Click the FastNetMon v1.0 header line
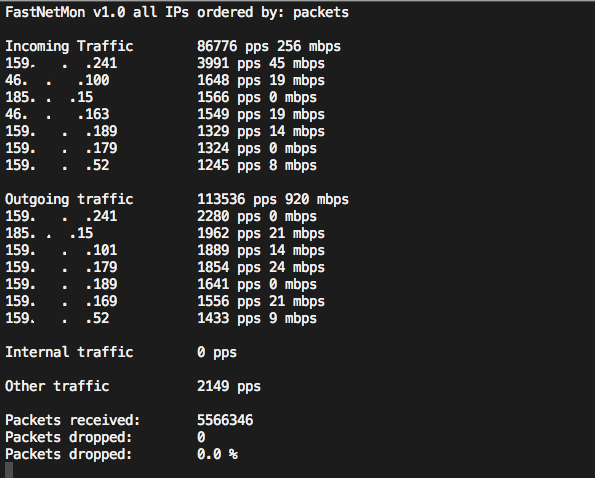Viewport: 595px width, 478px height. pos(177,13)
